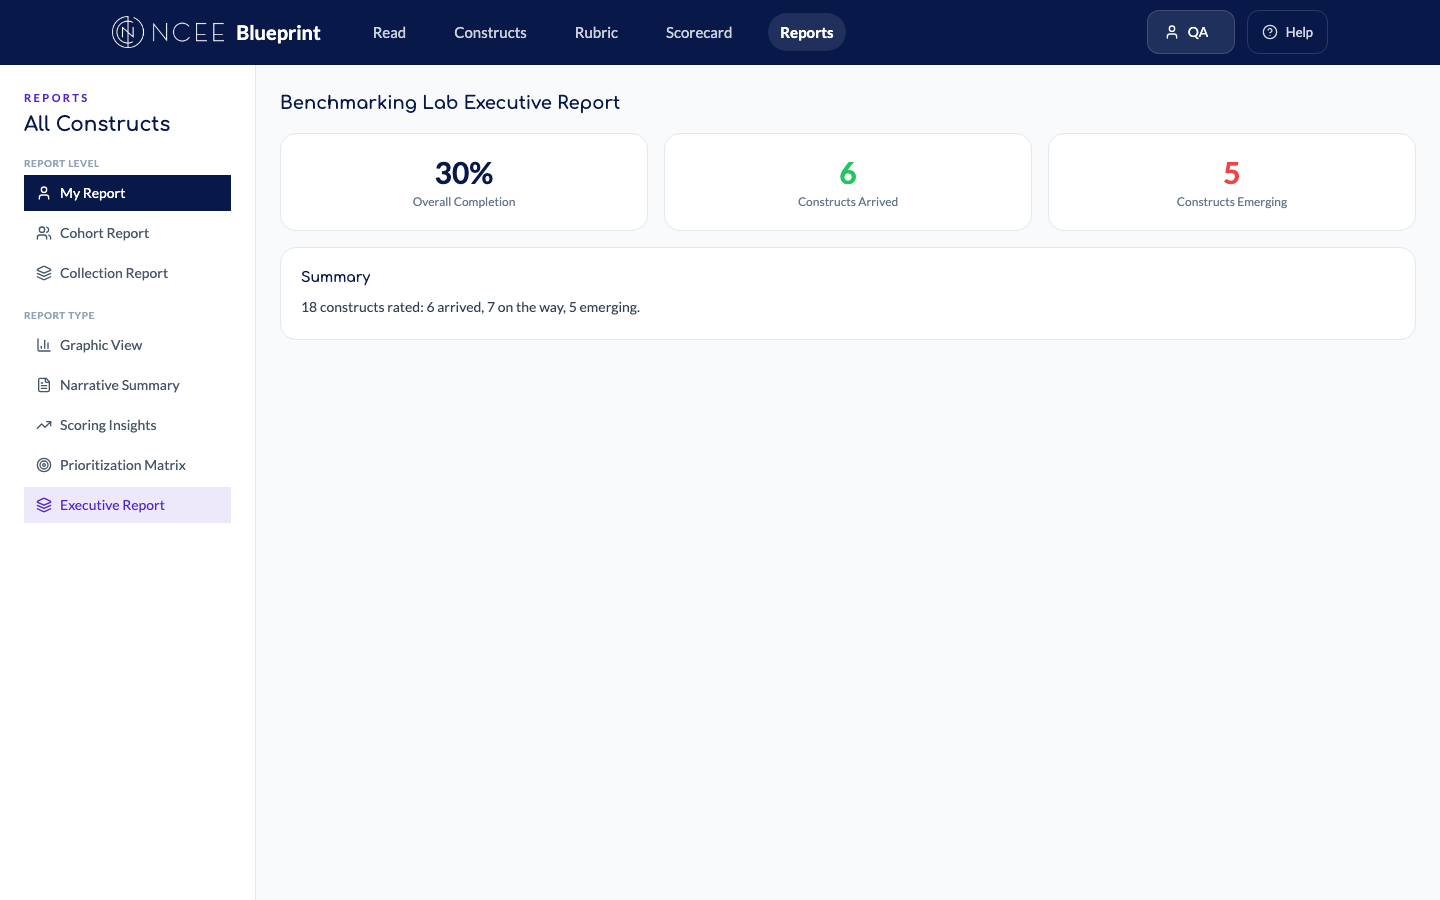Viewport: 1440px width, 900px height.
Task: Click the layers icon beside Collection Report
Action: coord(44,273)
